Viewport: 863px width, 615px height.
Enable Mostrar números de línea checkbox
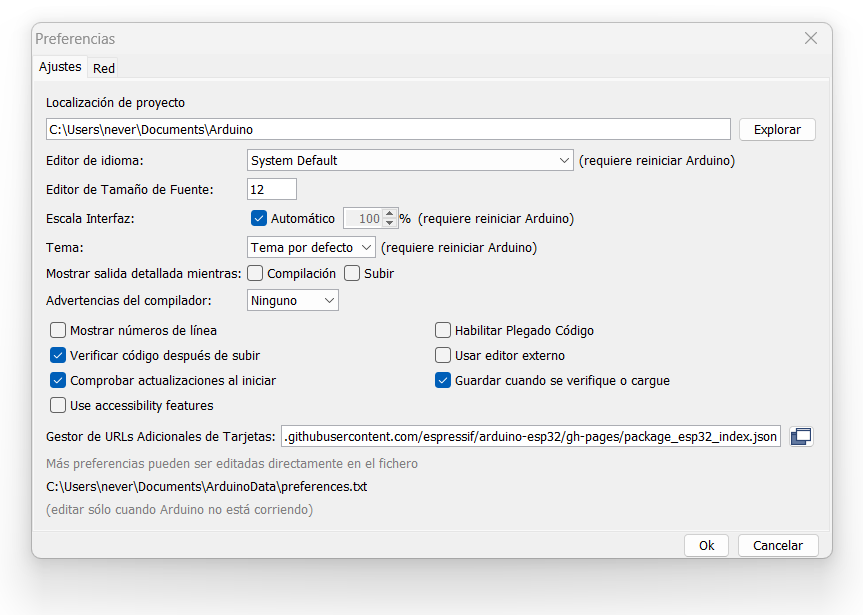click(x=58, y=330)
